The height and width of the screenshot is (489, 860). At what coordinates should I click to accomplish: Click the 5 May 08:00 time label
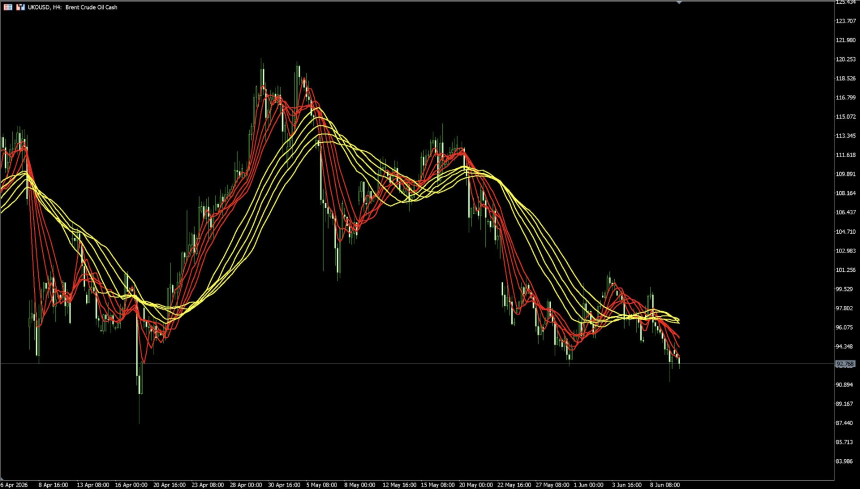(322, 485)
